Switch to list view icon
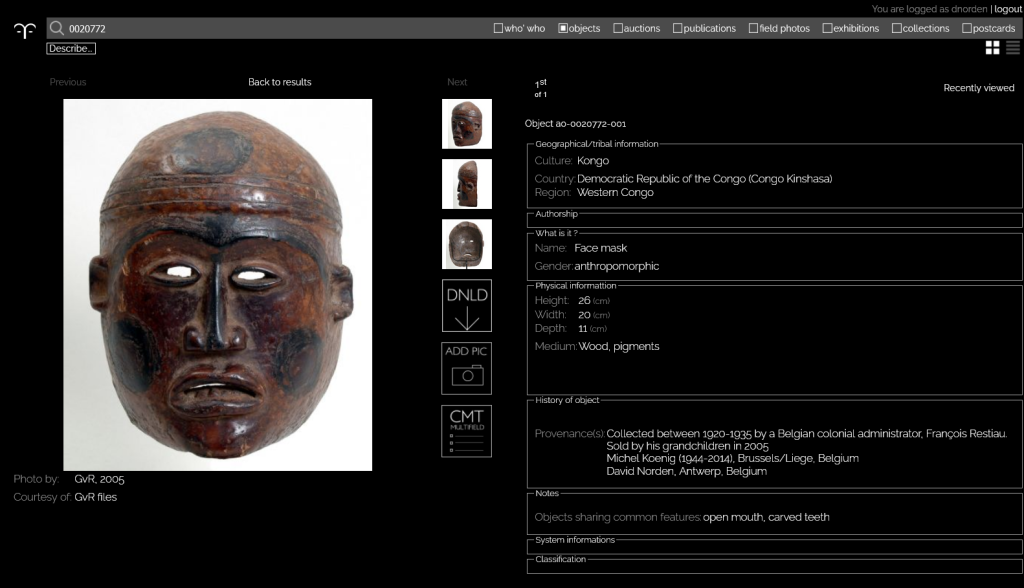The width and height of the screenshot is (1024, 588). [1013, 48]
